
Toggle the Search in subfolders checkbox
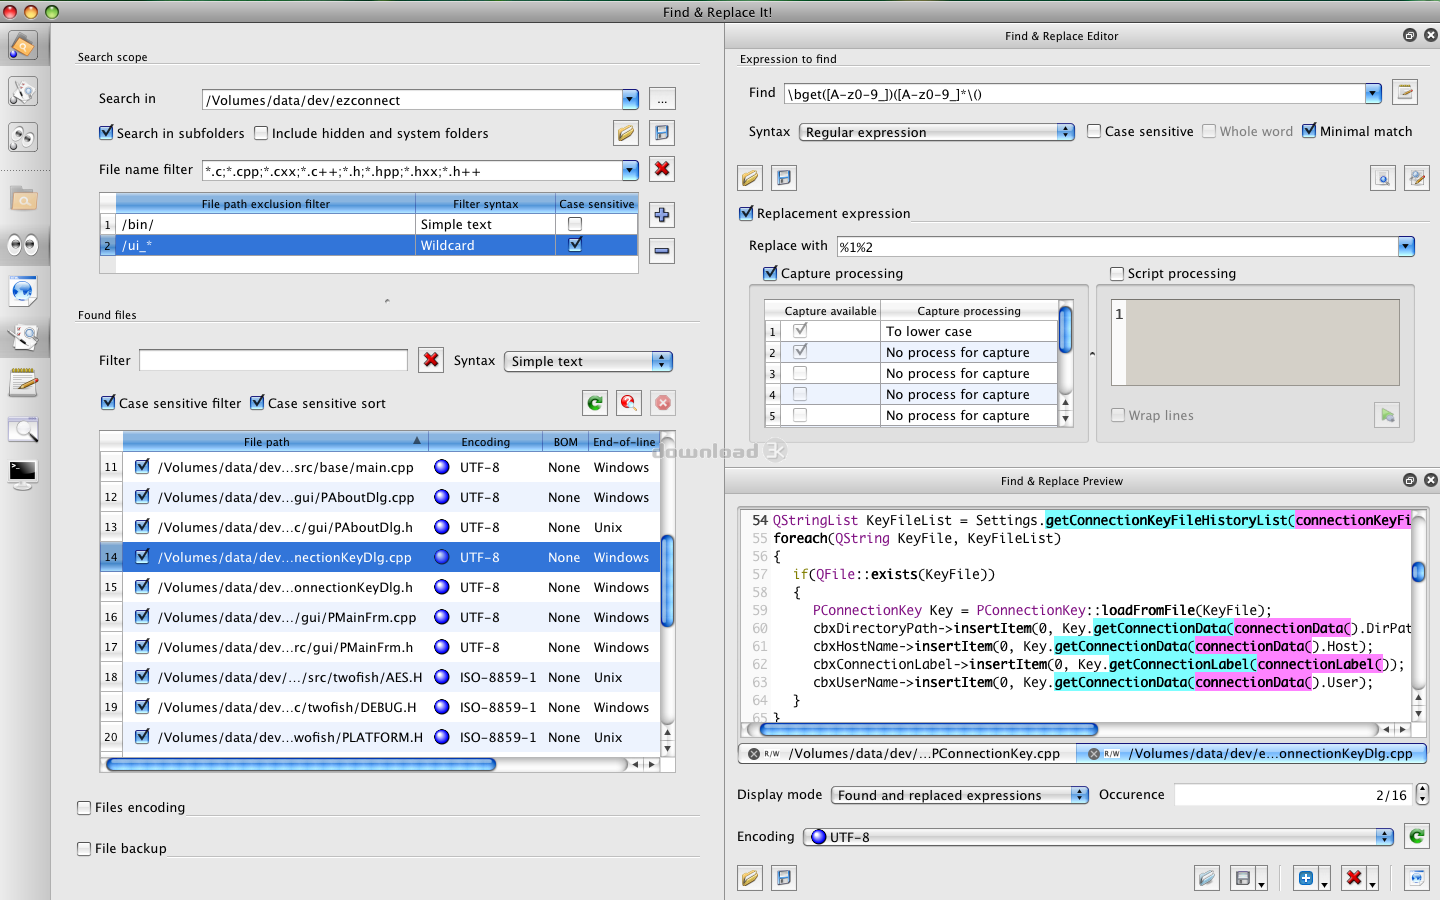(106, 133)
